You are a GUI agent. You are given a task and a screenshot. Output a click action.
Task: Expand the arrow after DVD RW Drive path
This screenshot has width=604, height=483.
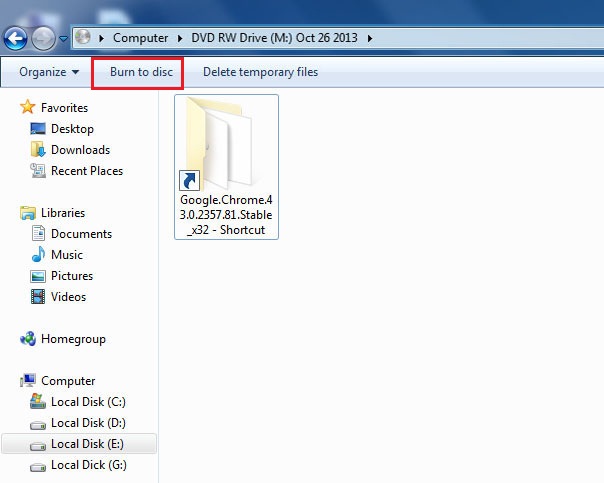(370, 38)
